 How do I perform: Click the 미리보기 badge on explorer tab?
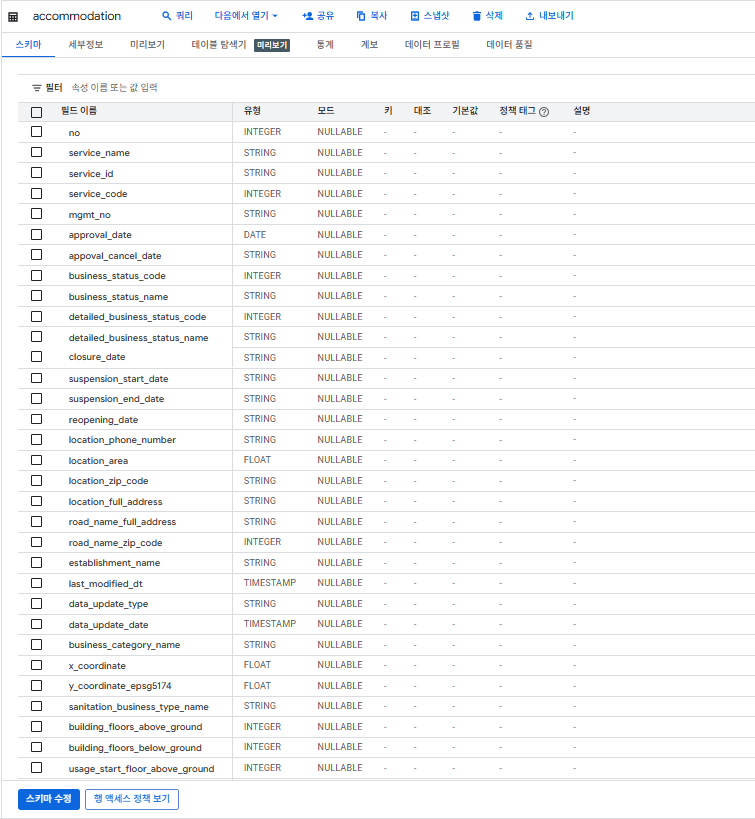[272, 45]
